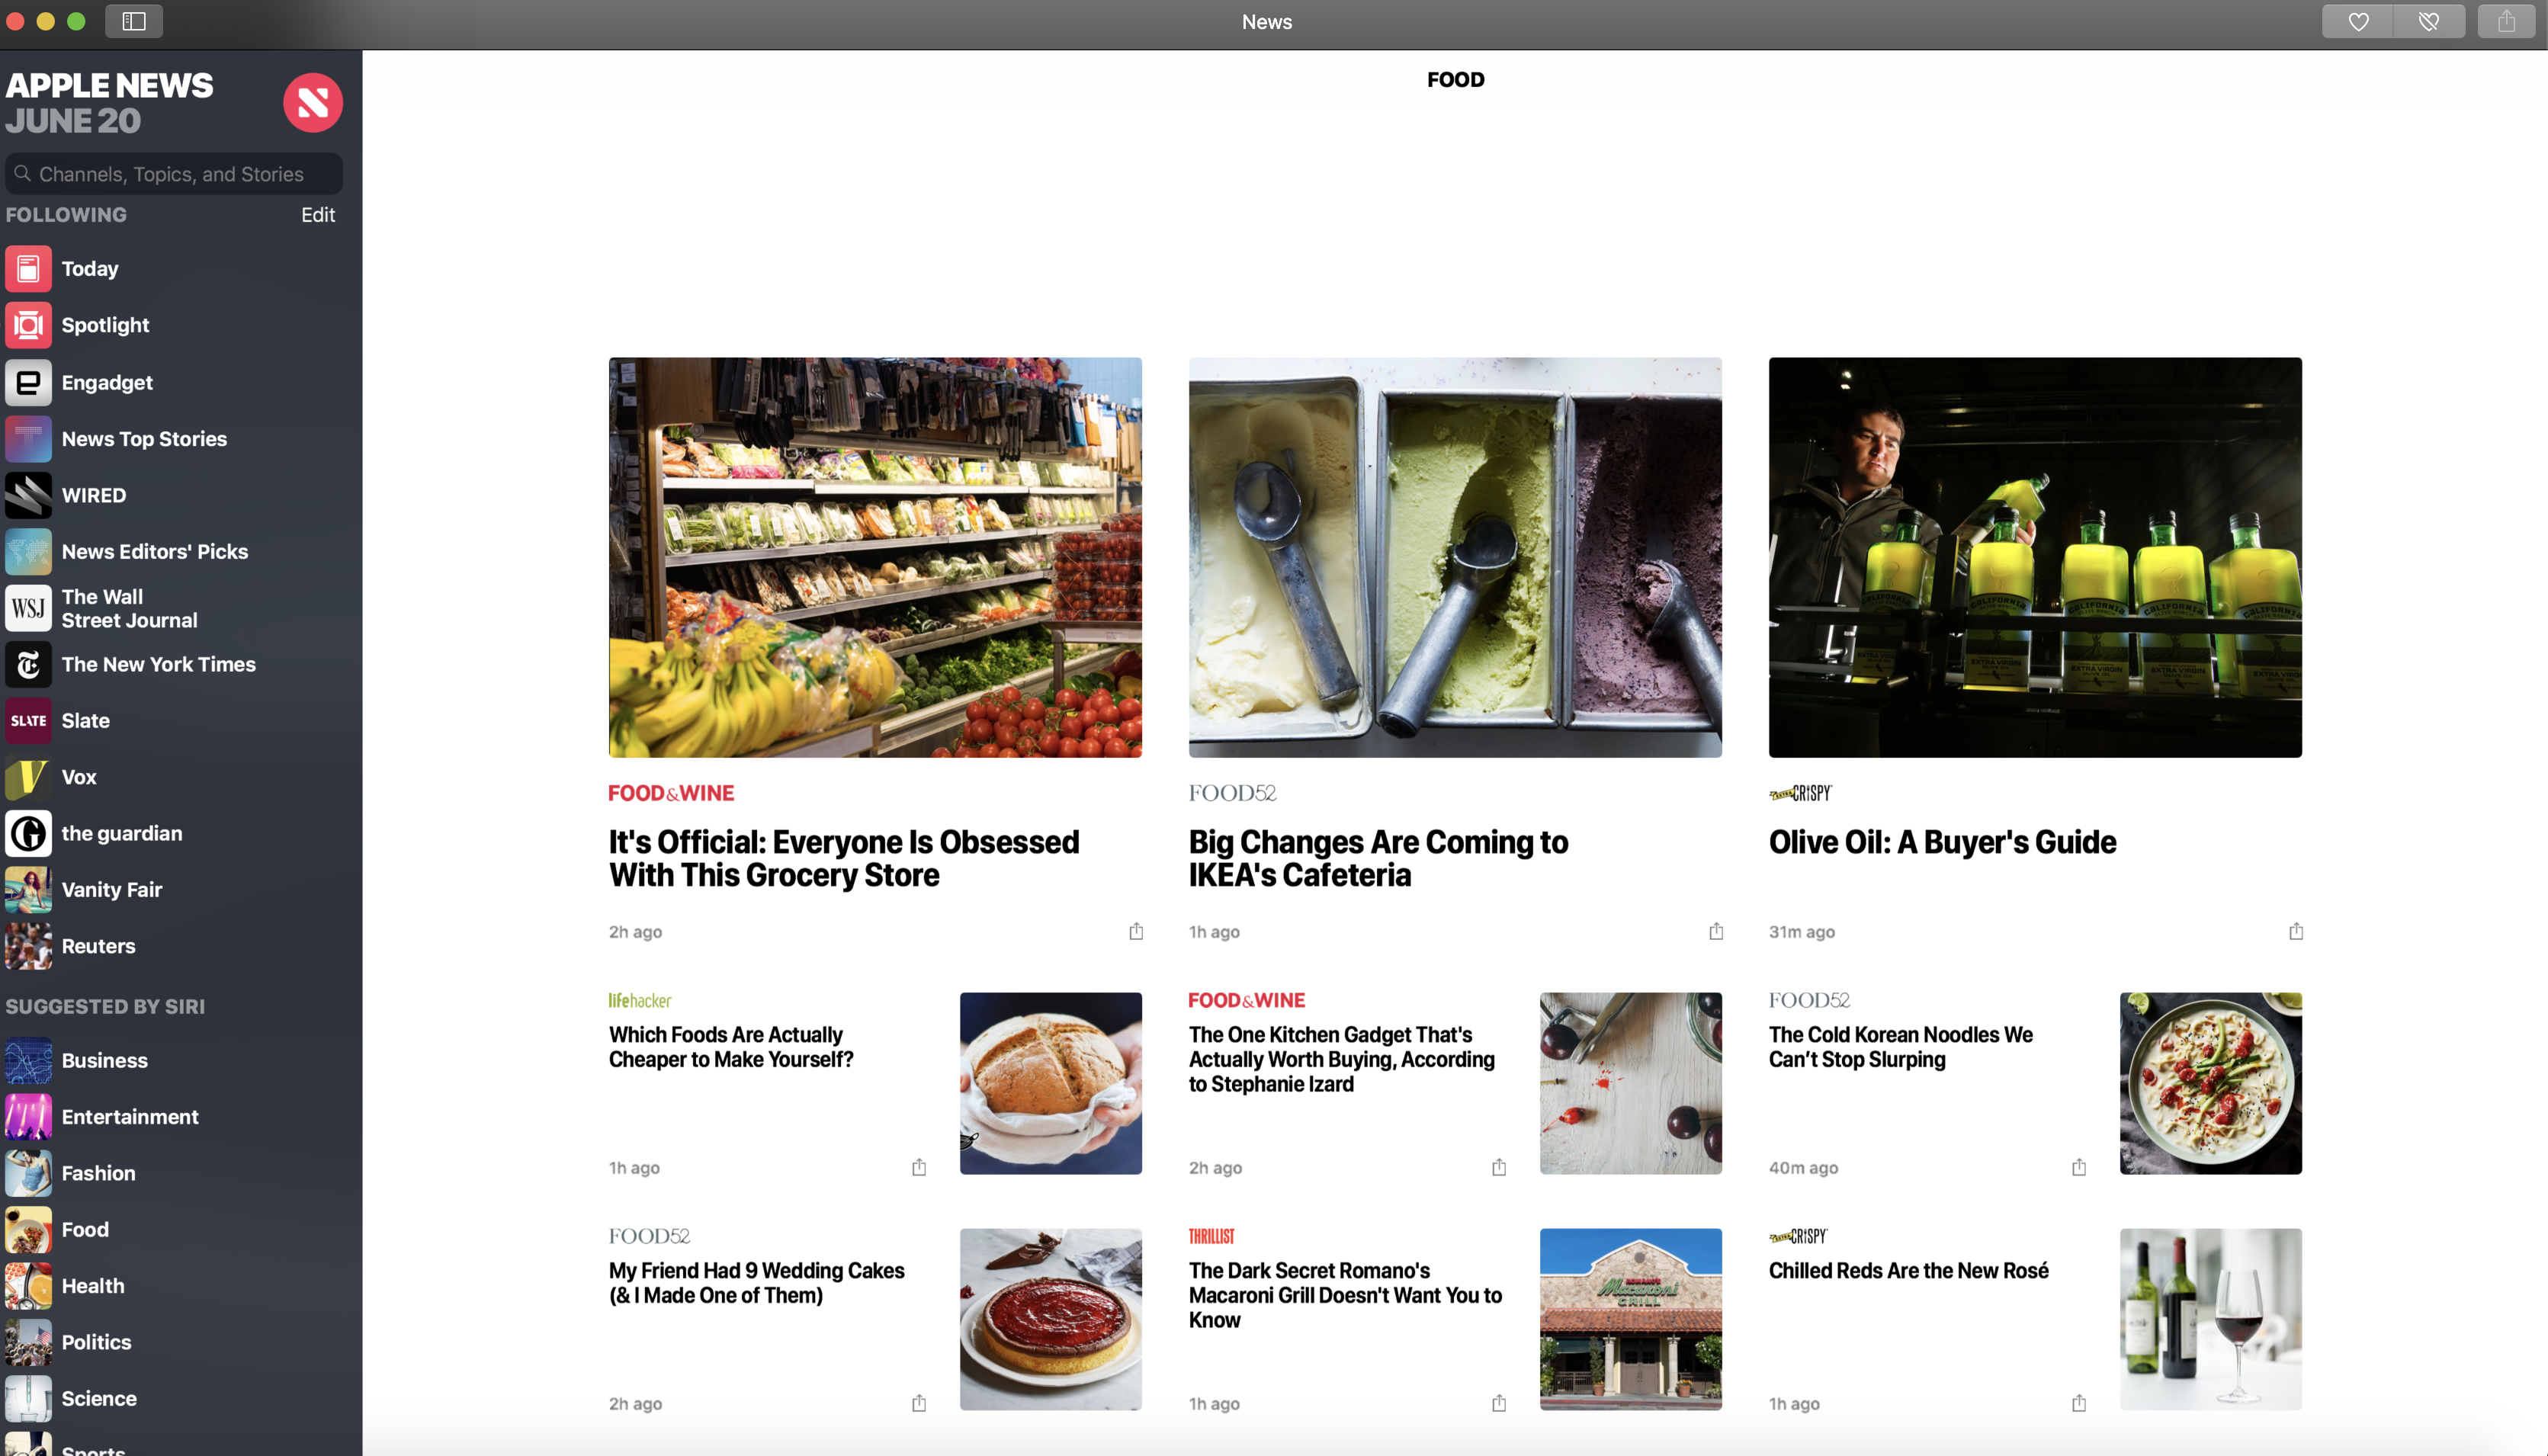Screen dimensions: 2548x1456
Task: Click the Slate channel icon
Action: [28, 721]
